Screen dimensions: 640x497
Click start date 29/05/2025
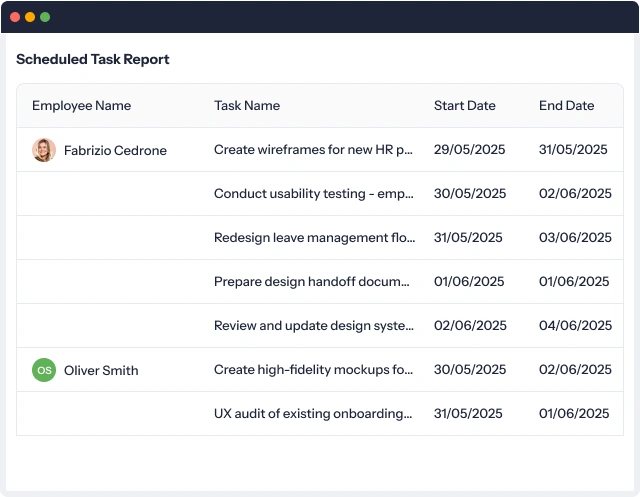tap(469, 150)
